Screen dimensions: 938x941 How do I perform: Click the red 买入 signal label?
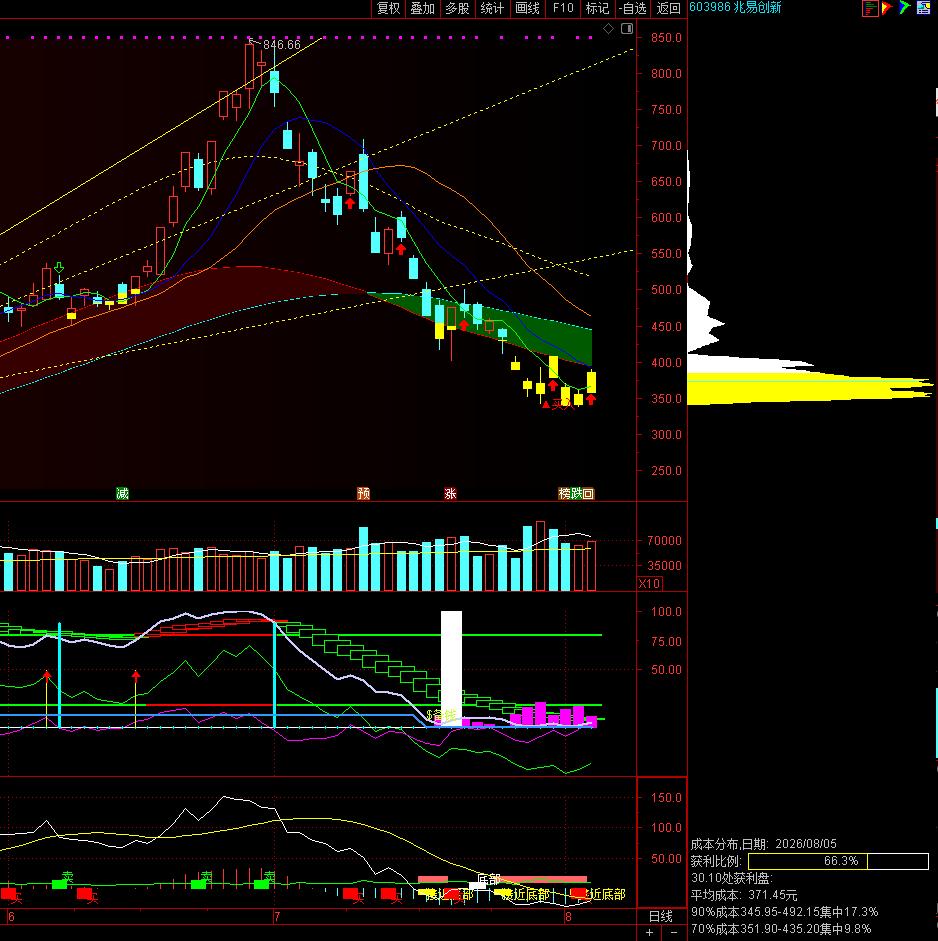(x=563, y=404)
